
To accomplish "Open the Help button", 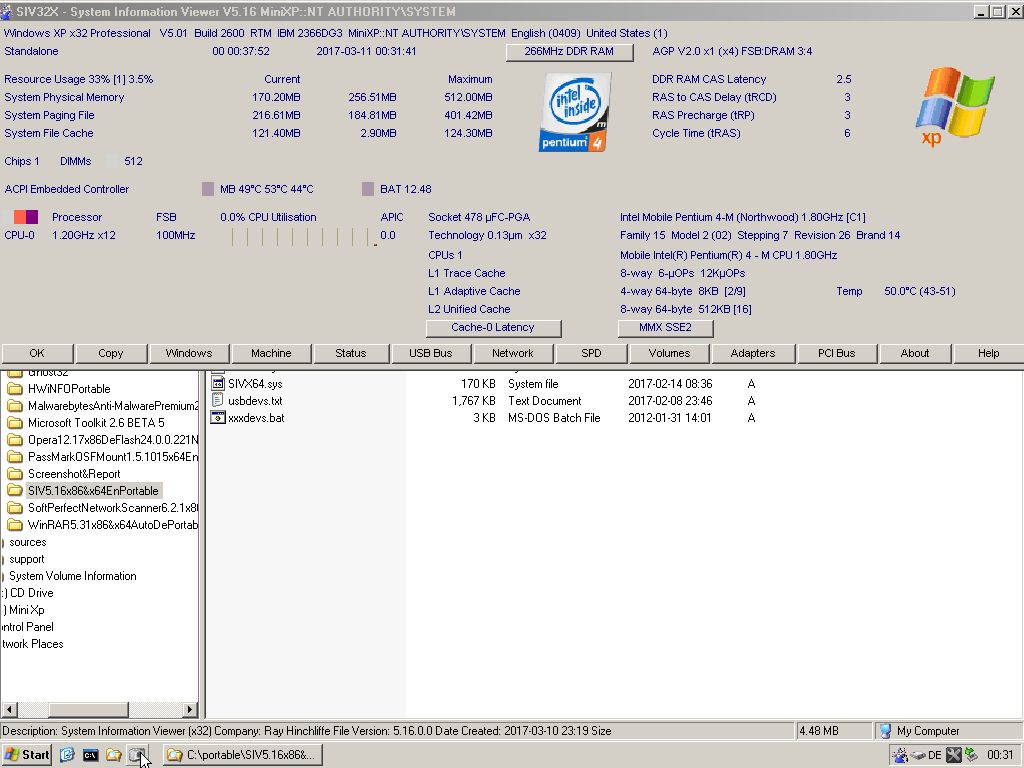I will tap(989, 353).
